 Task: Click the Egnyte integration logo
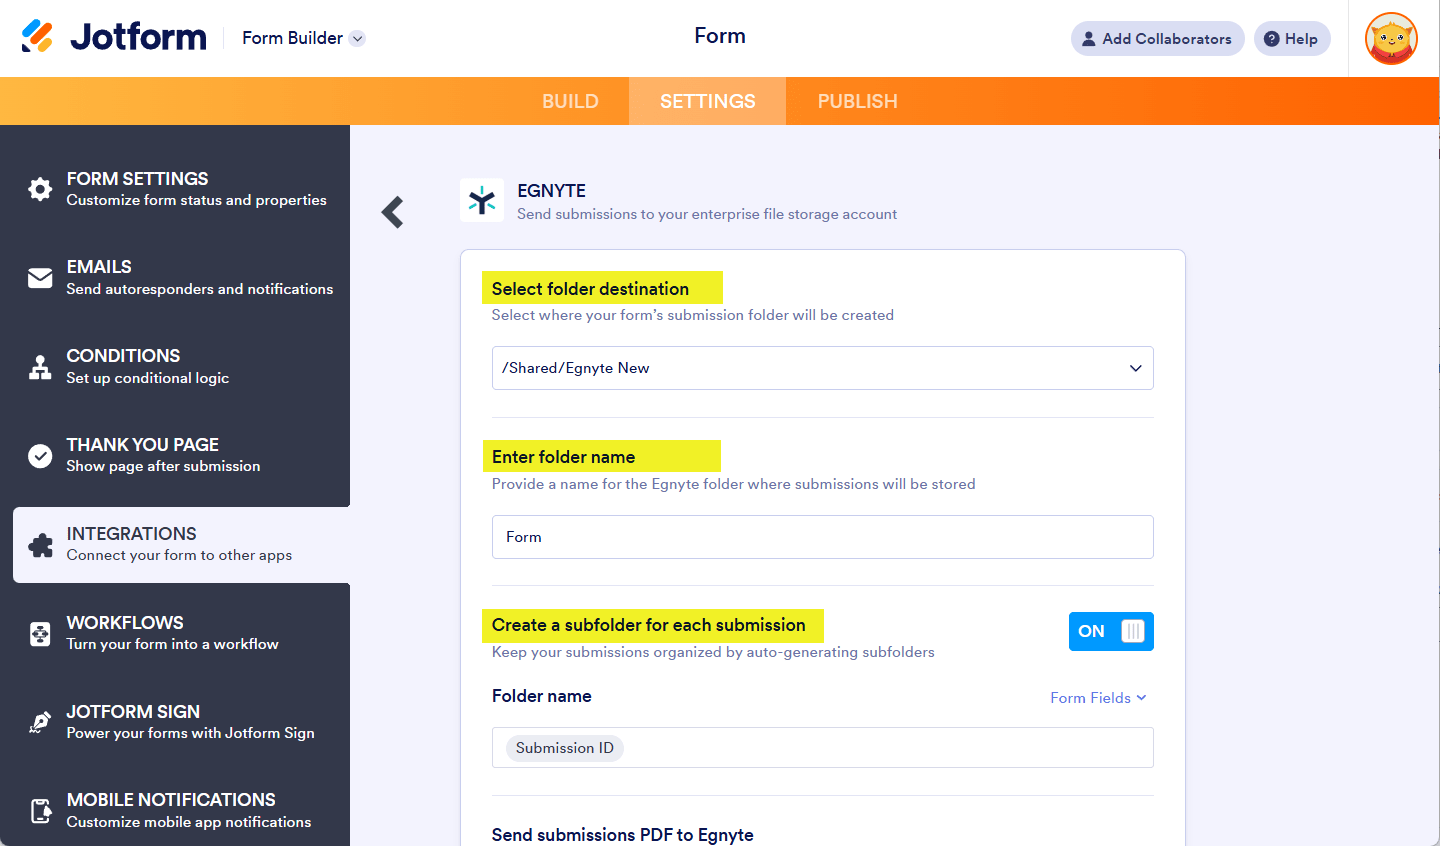[482, 200]
